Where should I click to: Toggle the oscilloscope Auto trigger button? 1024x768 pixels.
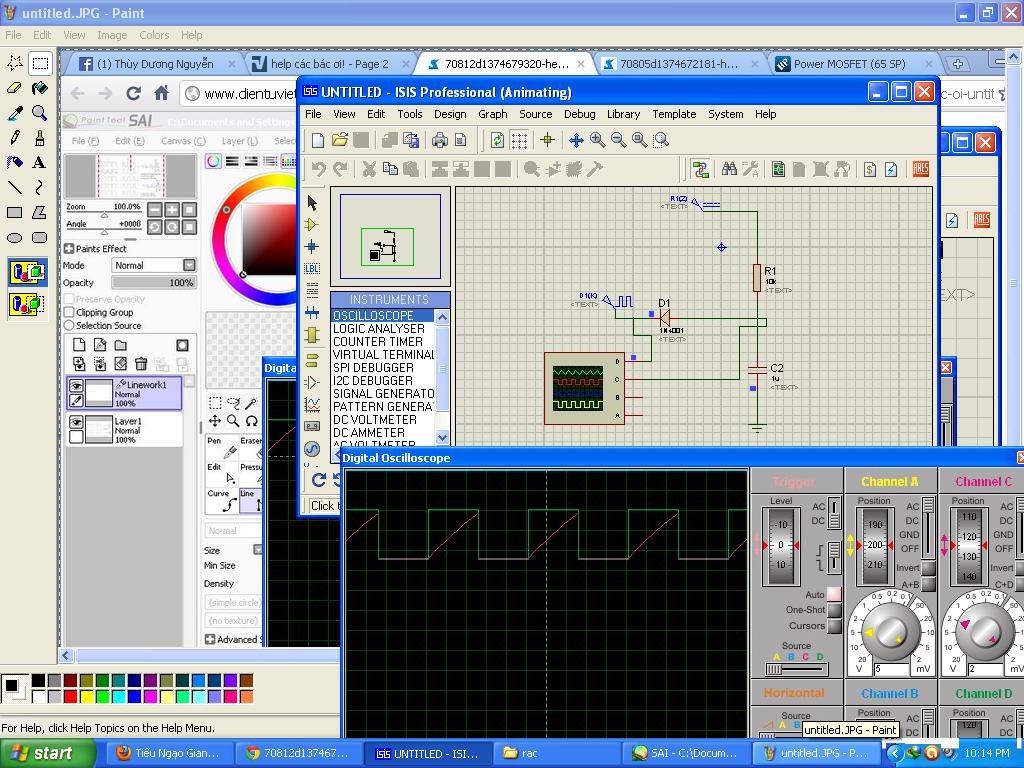coord(834,594)
